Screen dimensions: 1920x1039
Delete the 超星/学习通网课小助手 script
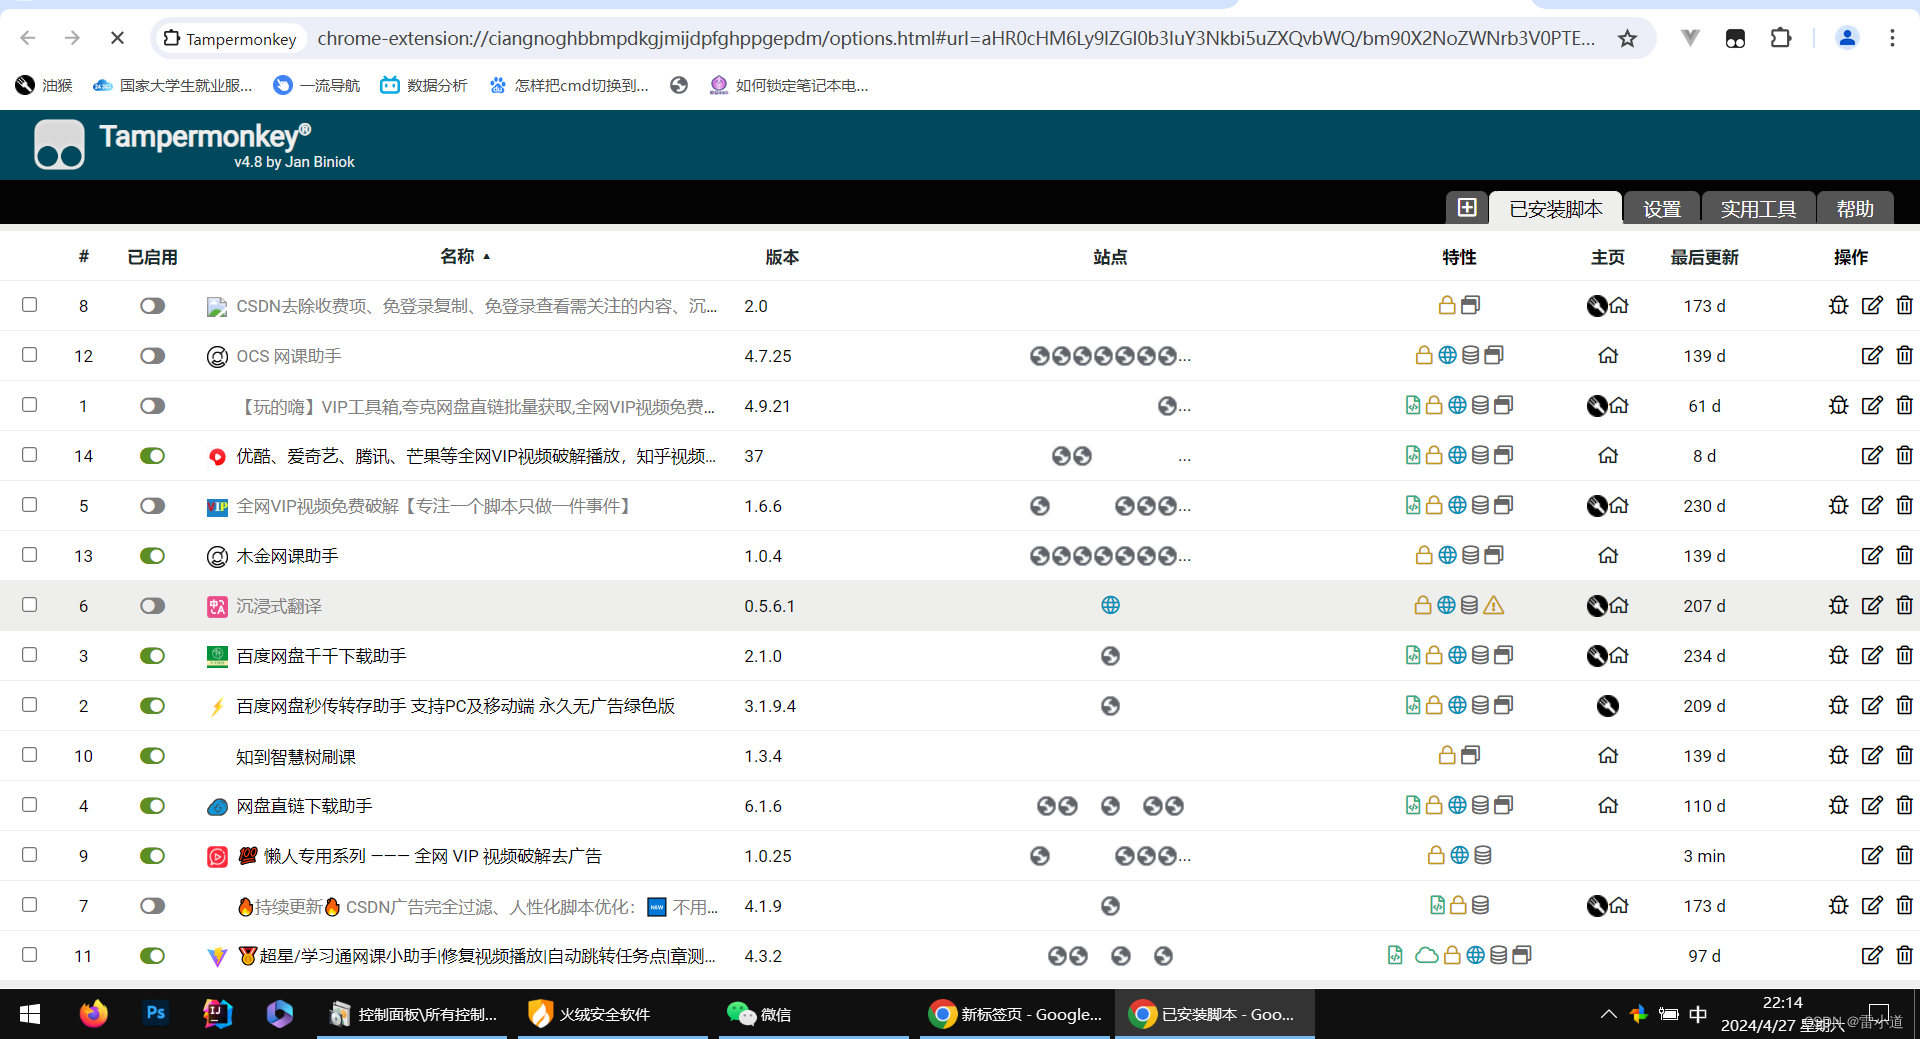pos(1904,955)
